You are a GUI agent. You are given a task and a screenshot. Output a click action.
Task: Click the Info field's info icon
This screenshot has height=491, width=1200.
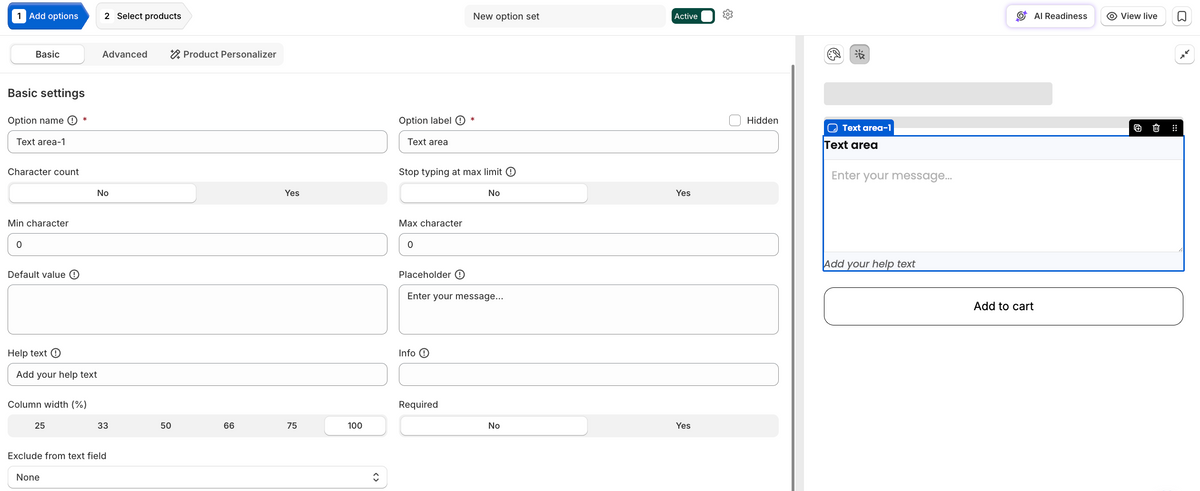tap(425, 353)
